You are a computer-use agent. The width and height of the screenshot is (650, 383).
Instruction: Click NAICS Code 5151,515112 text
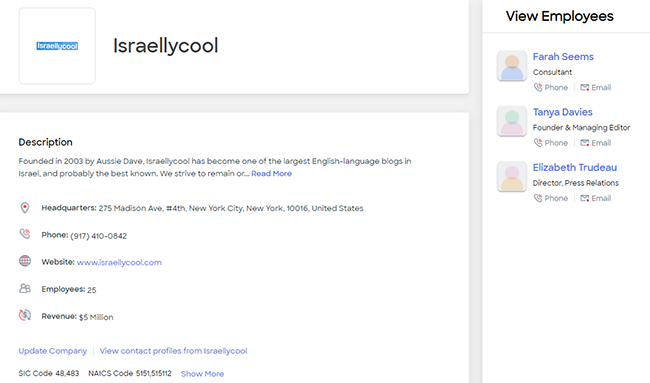130,373
